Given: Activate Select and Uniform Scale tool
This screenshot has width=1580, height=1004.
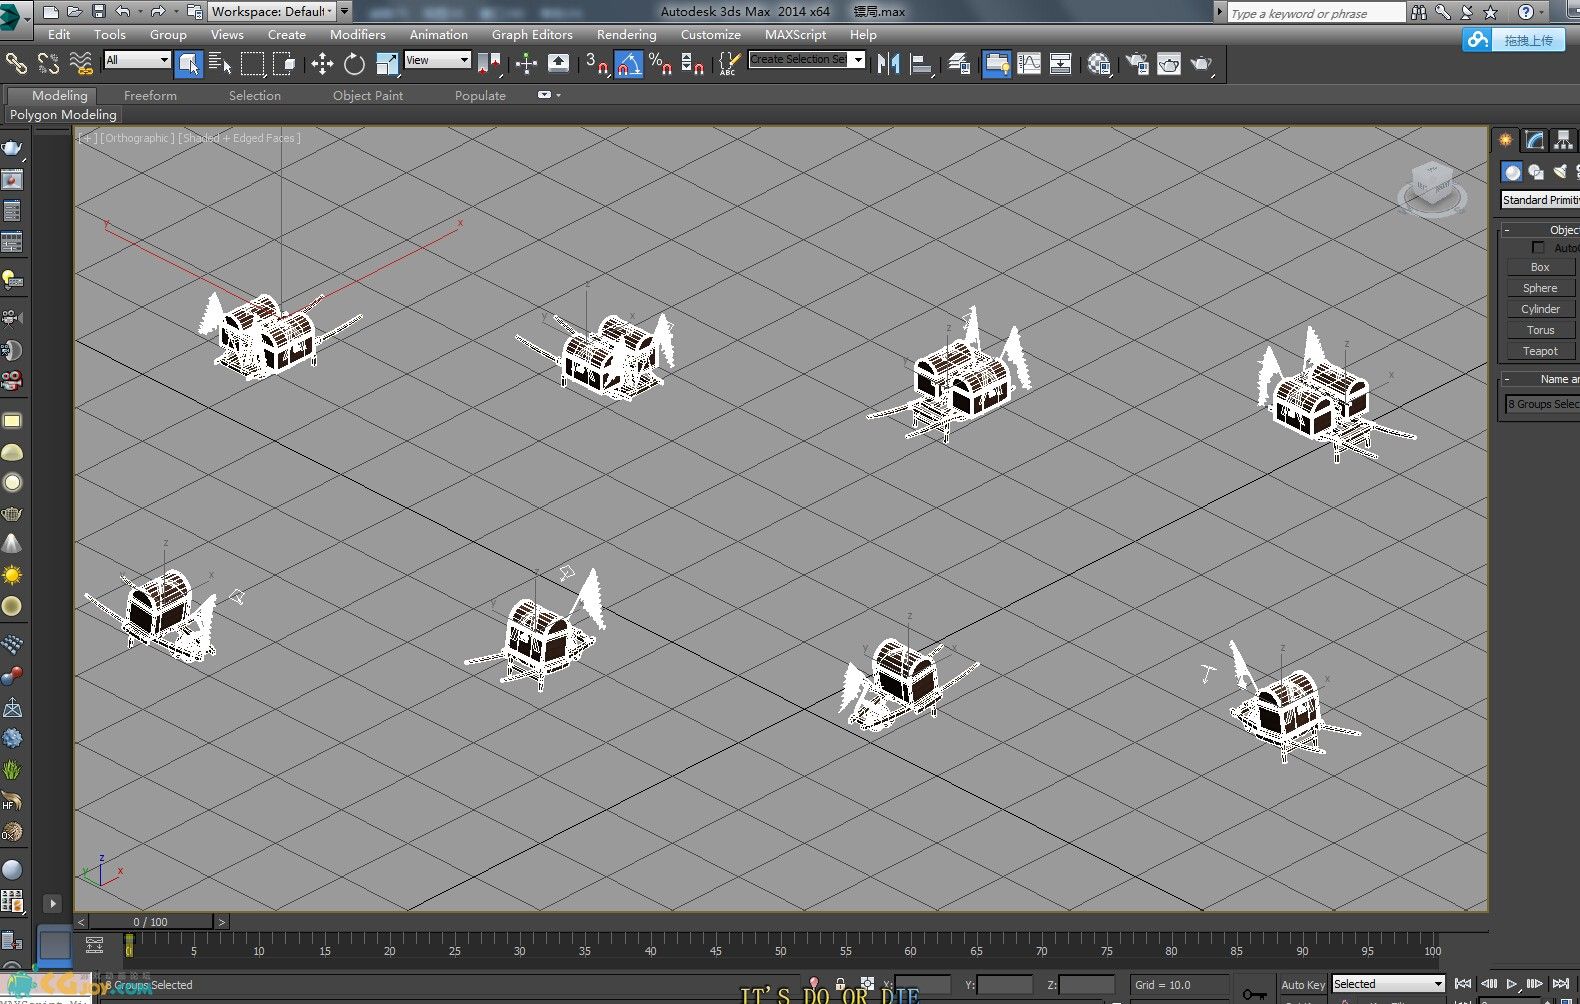Looking at the screenshot, I should coord(387,64).
